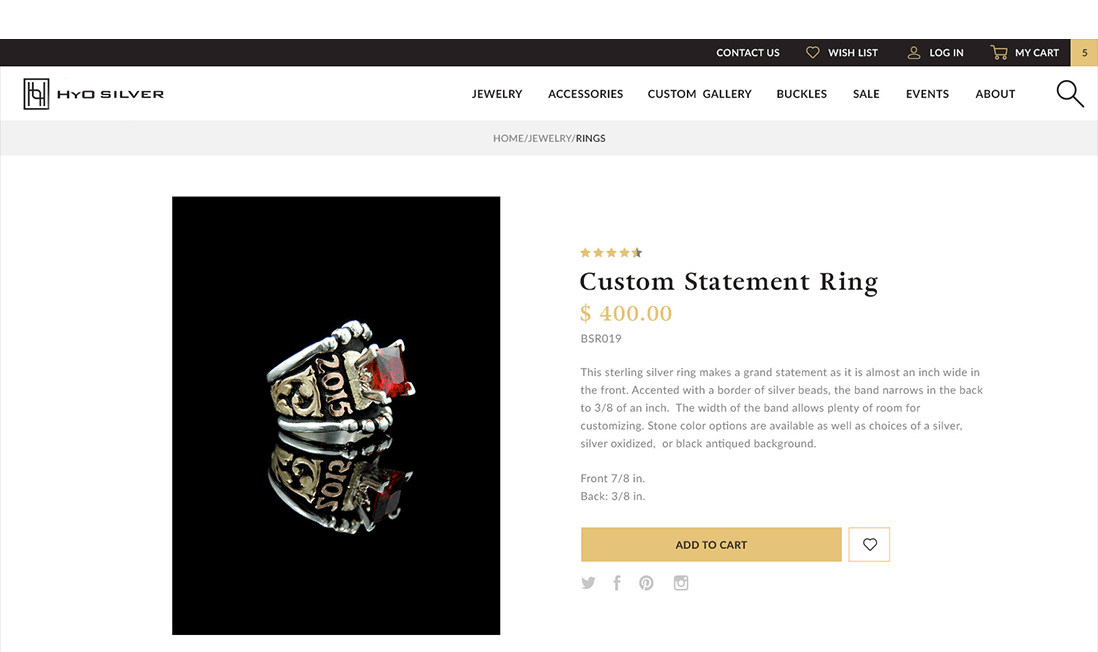Share product on Pinterest
The height and width of the screenshot is (652, 1098).
click(x=646, y=583)
